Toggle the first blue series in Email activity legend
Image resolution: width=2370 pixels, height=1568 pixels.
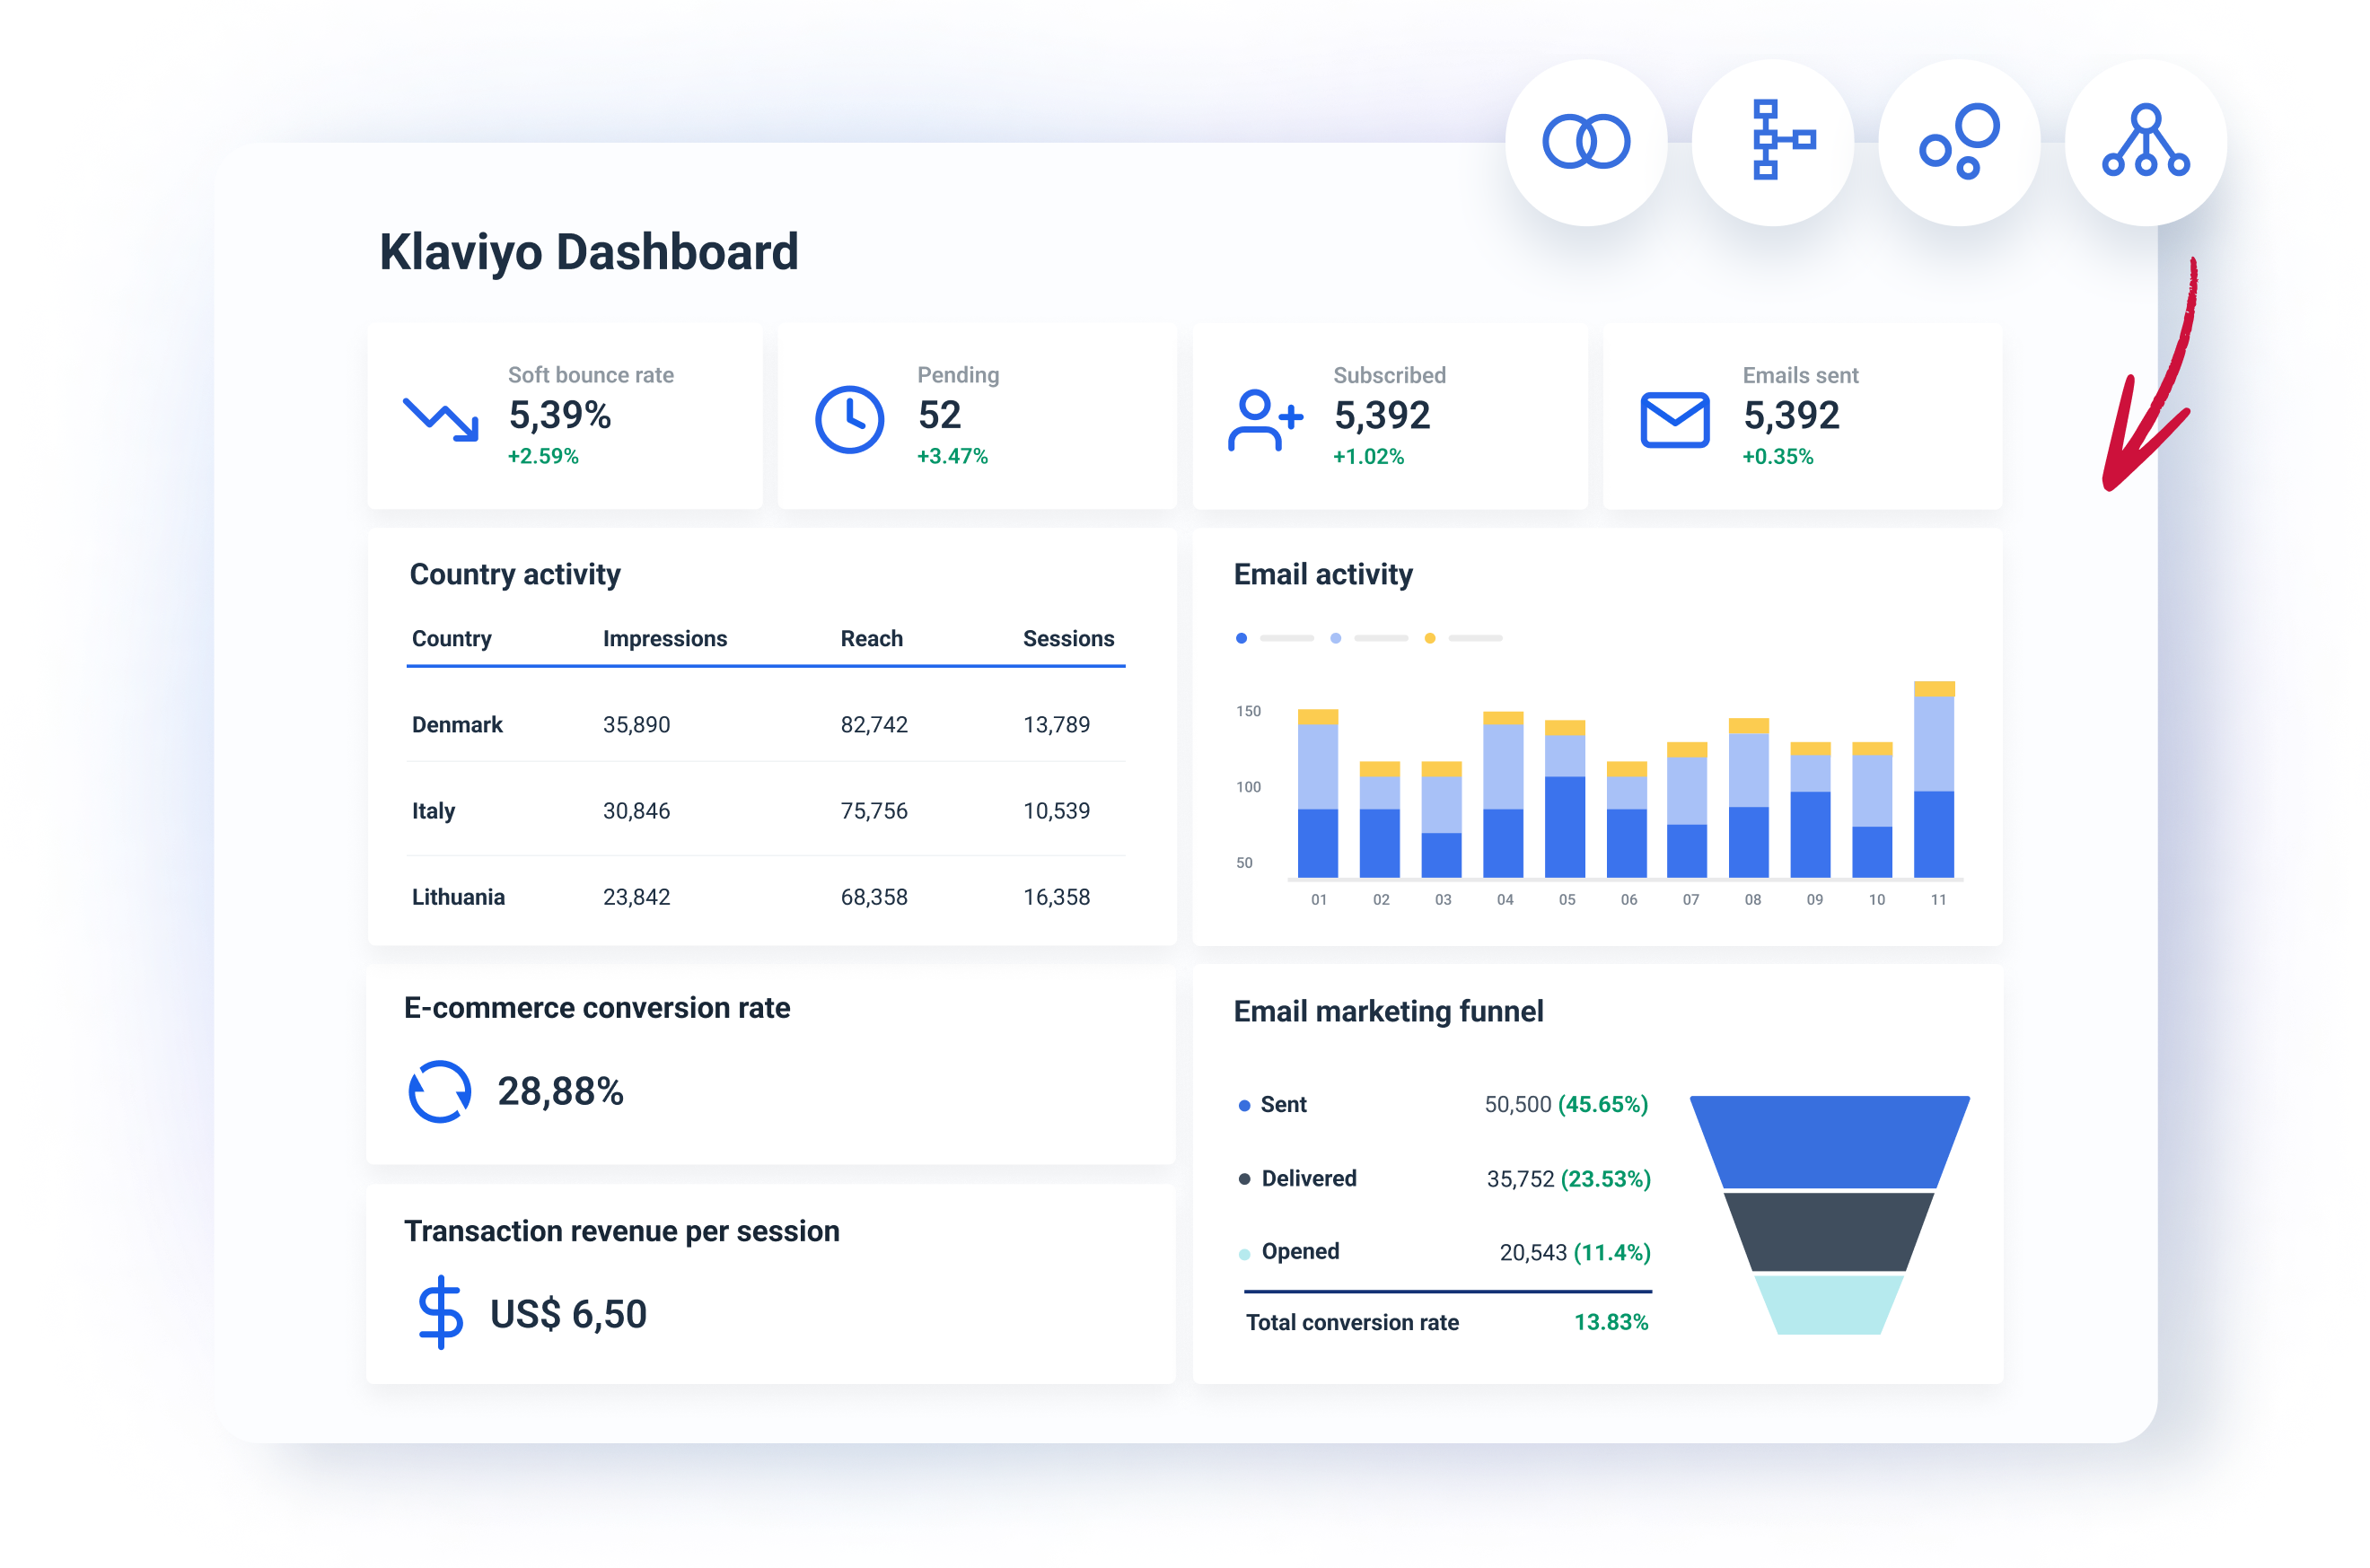pyautogui.click(x=1241, y=637)
